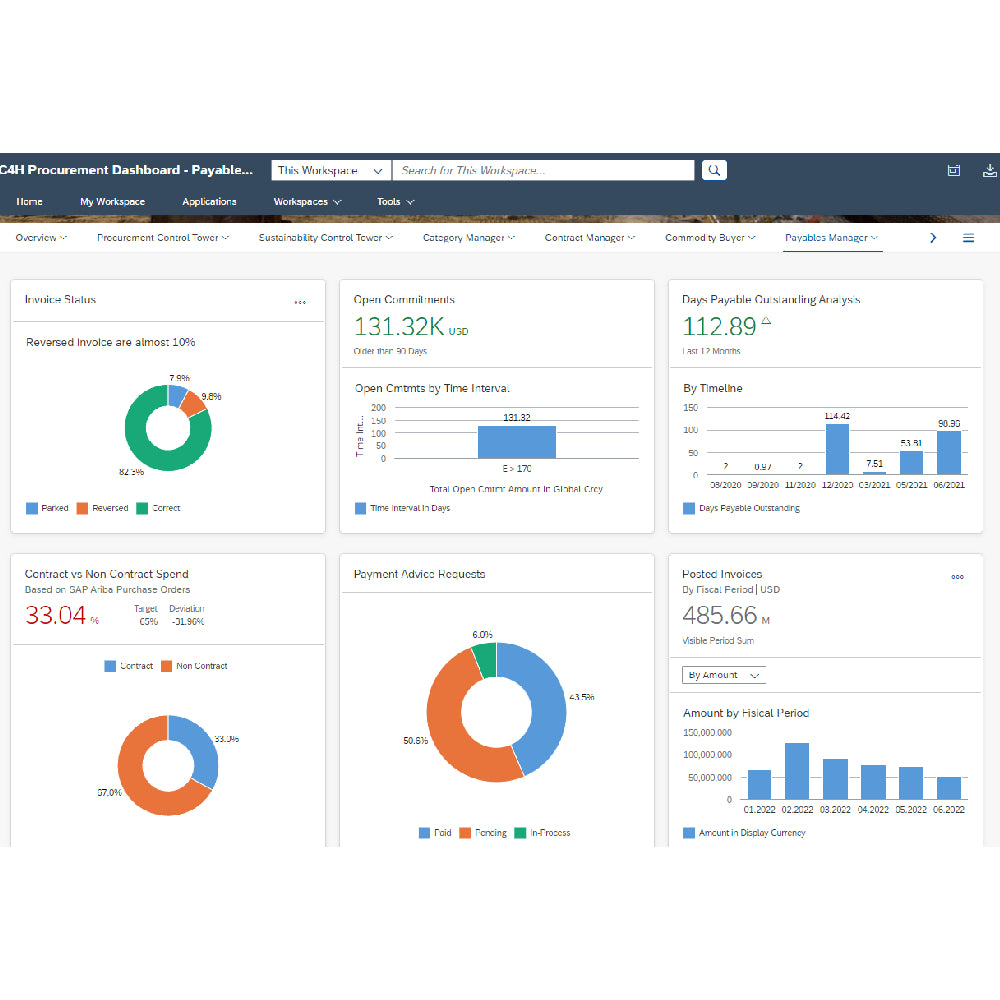
Task: Expand the Tools menu
Action: pyautogui.click(x=395, y=202)
